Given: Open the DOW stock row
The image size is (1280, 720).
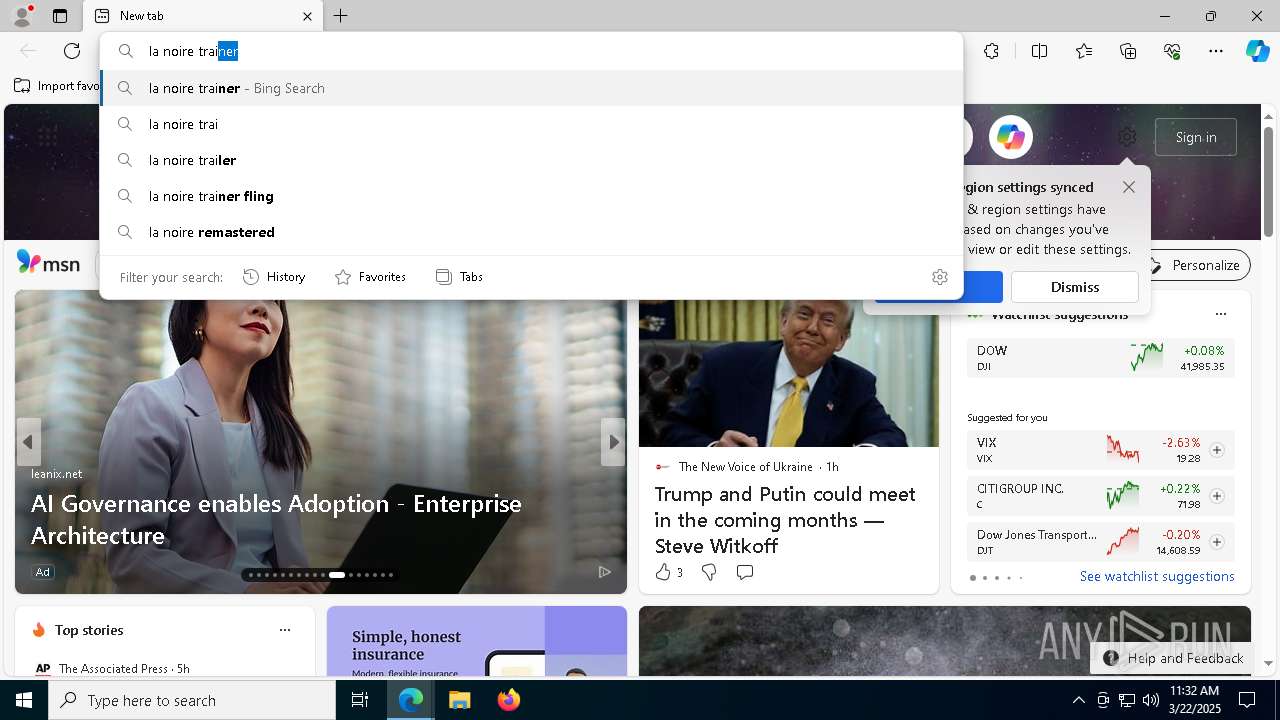Looking at the screenshot, I should click(x=1100, y=358).
